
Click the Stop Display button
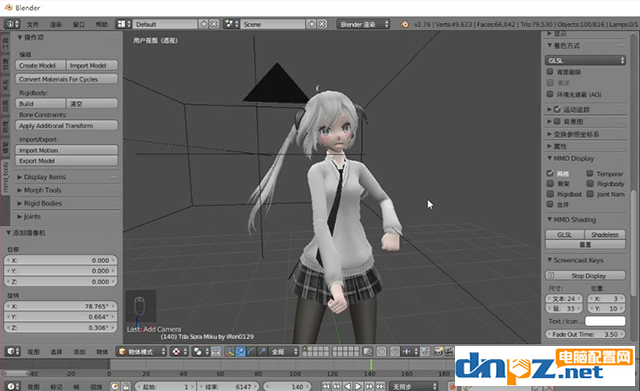point(586,275)
